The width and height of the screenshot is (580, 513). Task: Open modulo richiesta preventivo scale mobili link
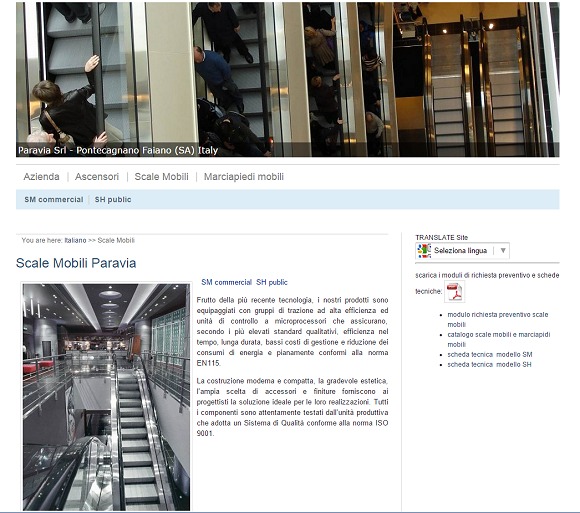click(498, 320)
